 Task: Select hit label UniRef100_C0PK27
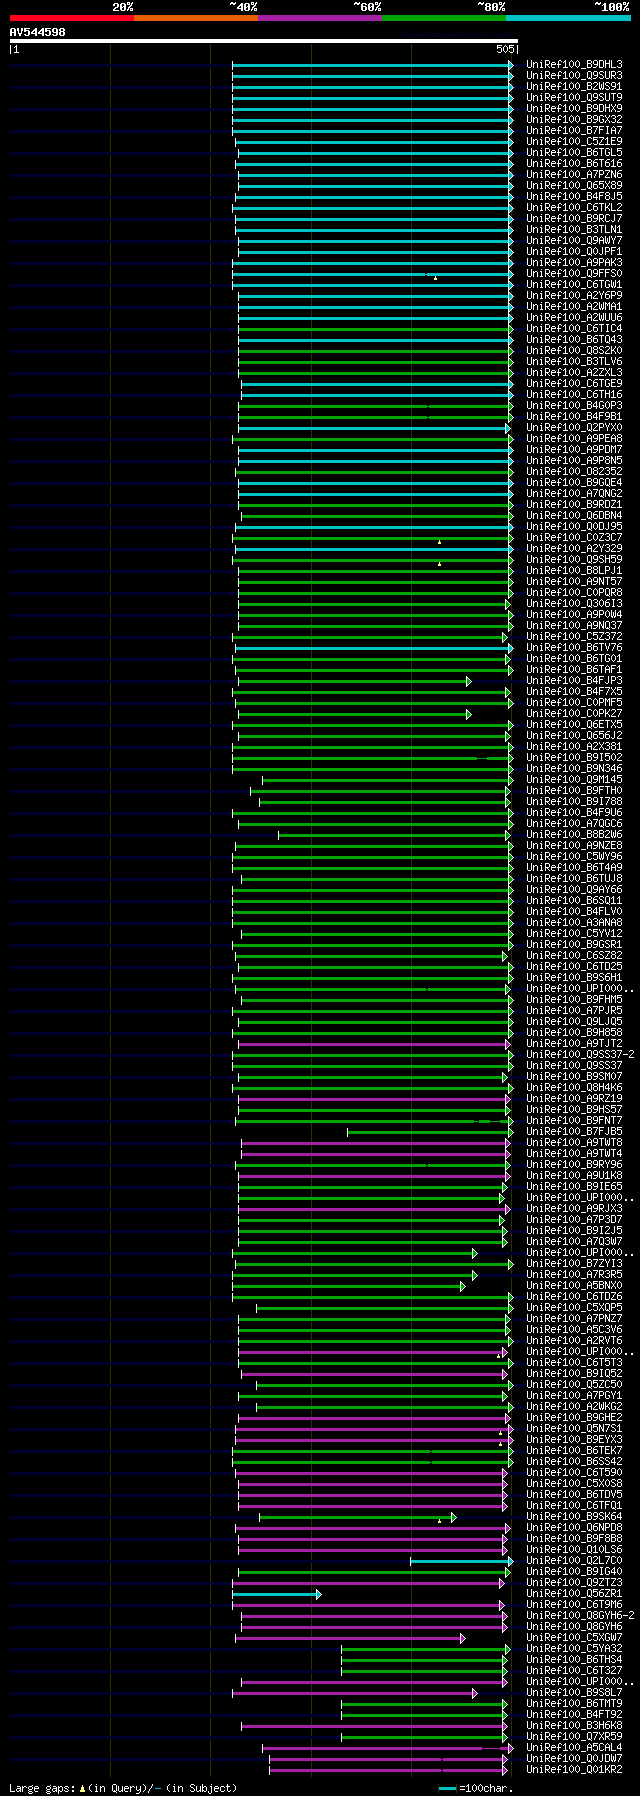[574, 714]
